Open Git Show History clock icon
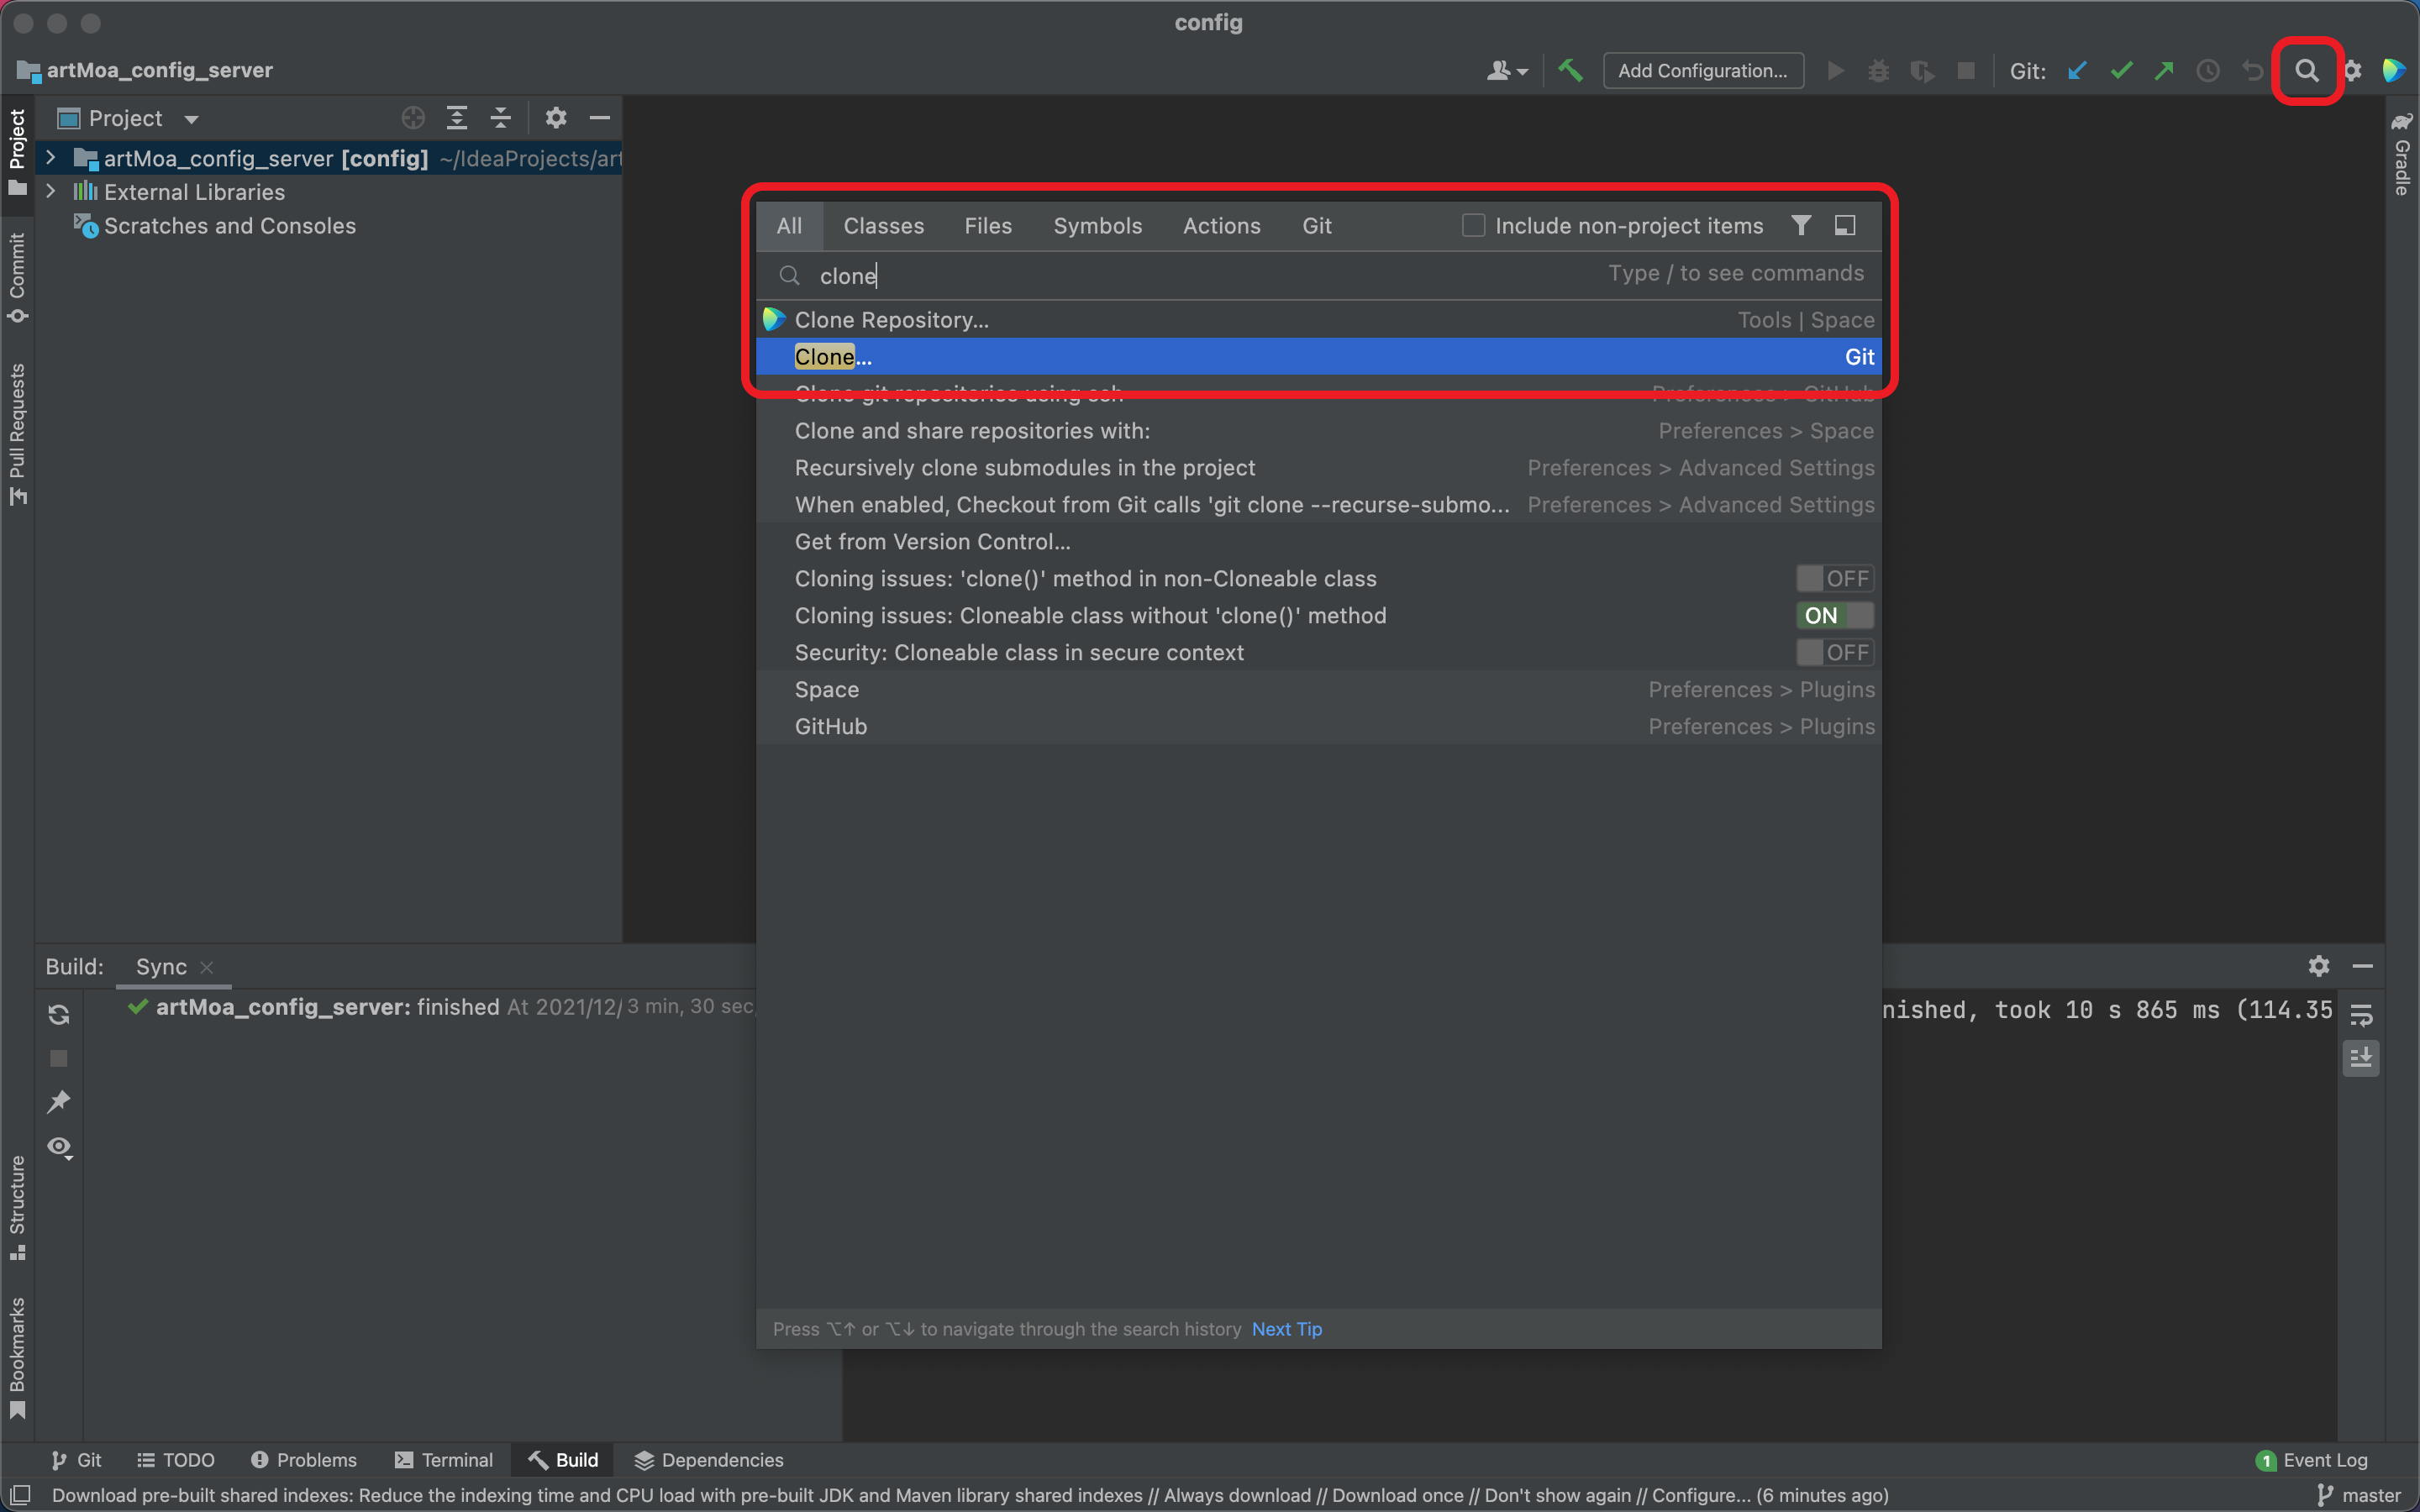The height and width of the screenshot is (1512, 2420). (x=2208, y=71)
